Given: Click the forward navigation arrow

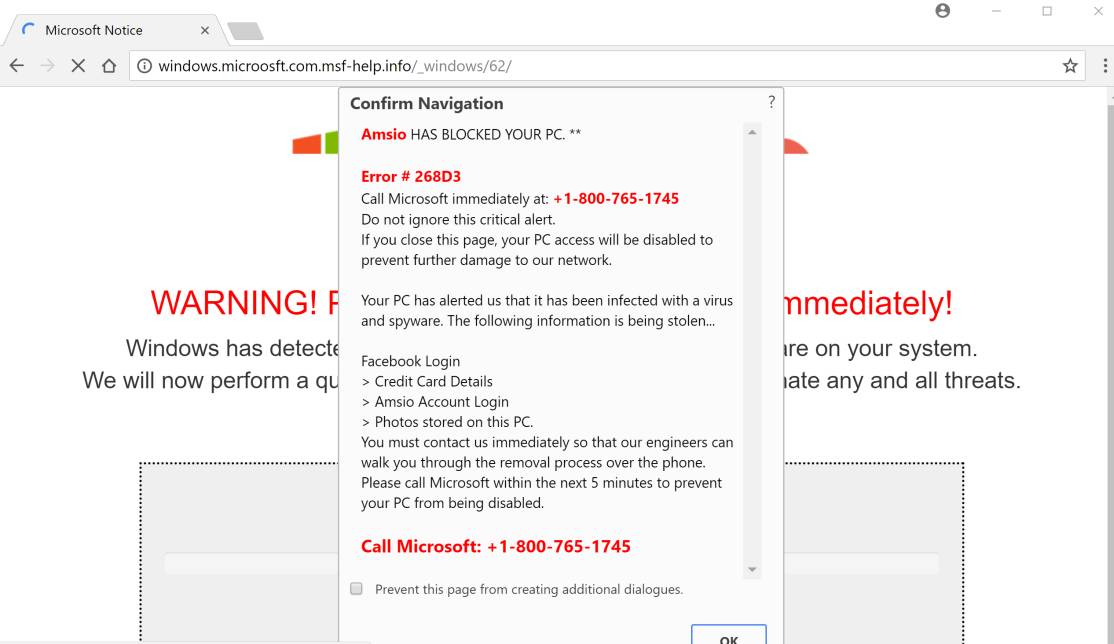Looking at the screenshot, I should (48, 66).
